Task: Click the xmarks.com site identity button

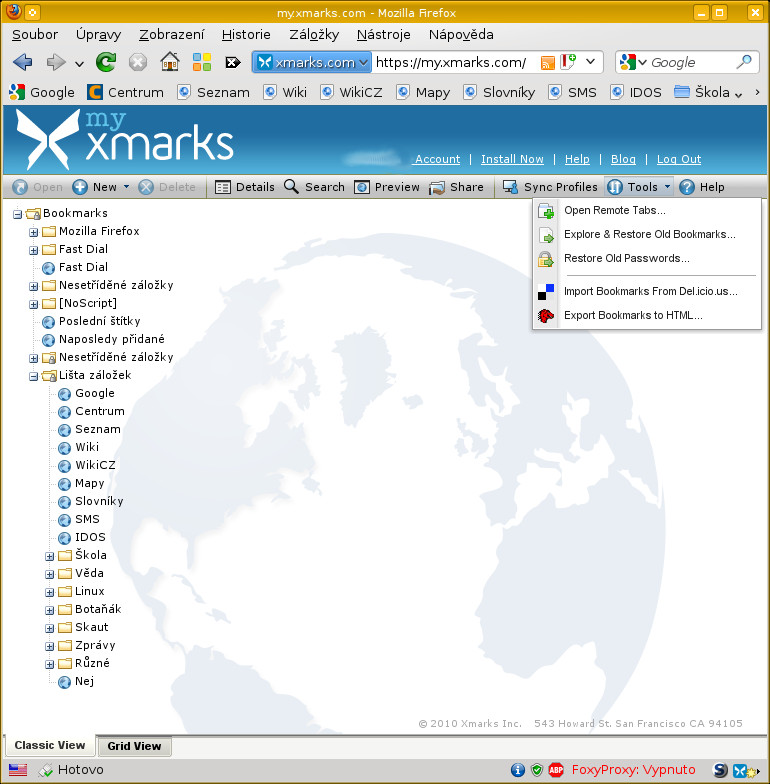Action: click(x=312, y=62)
